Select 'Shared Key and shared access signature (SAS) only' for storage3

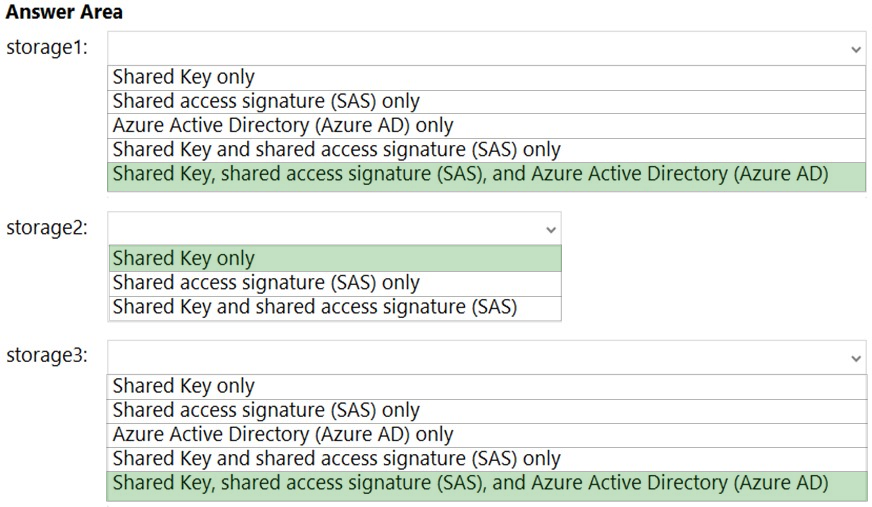click(487, 459)
